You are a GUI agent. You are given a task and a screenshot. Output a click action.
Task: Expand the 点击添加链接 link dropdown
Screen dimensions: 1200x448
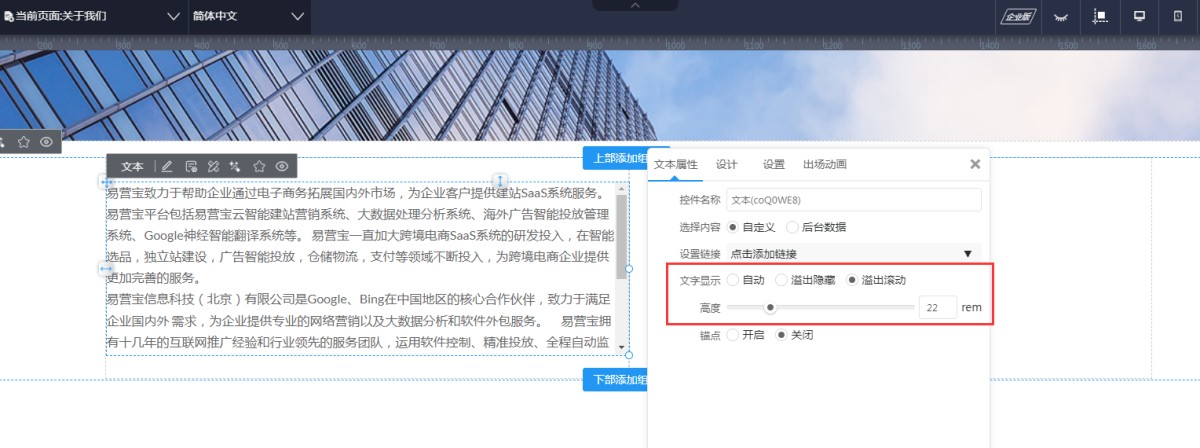[x=855, y=254]
